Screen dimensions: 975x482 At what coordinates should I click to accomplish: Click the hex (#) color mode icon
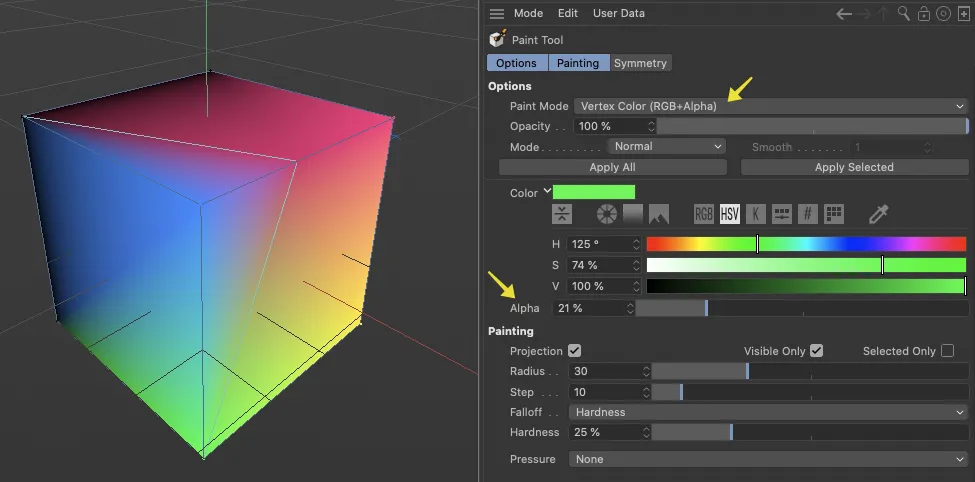coord(808,214)
